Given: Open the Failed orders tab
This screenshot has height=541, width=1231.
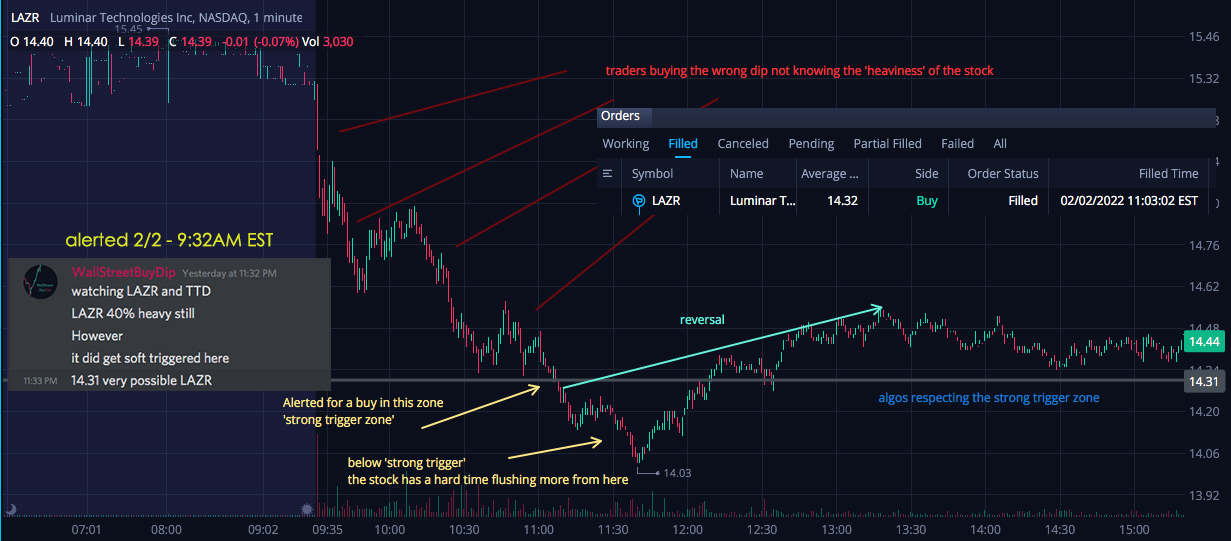Looking at the screenshot, I should pyautogui.click(x=958, y=144).
